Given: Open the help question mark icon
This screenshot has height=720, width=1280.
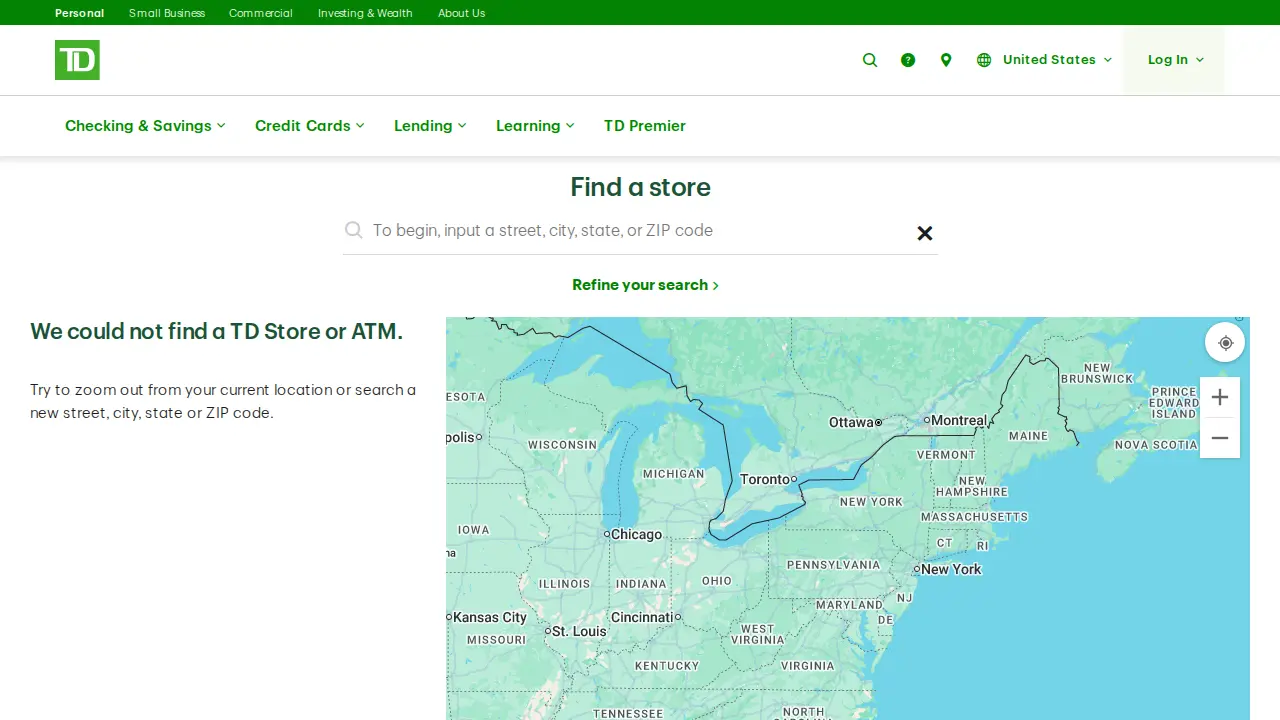Looking at the screenshot, I should pos(908,60).
